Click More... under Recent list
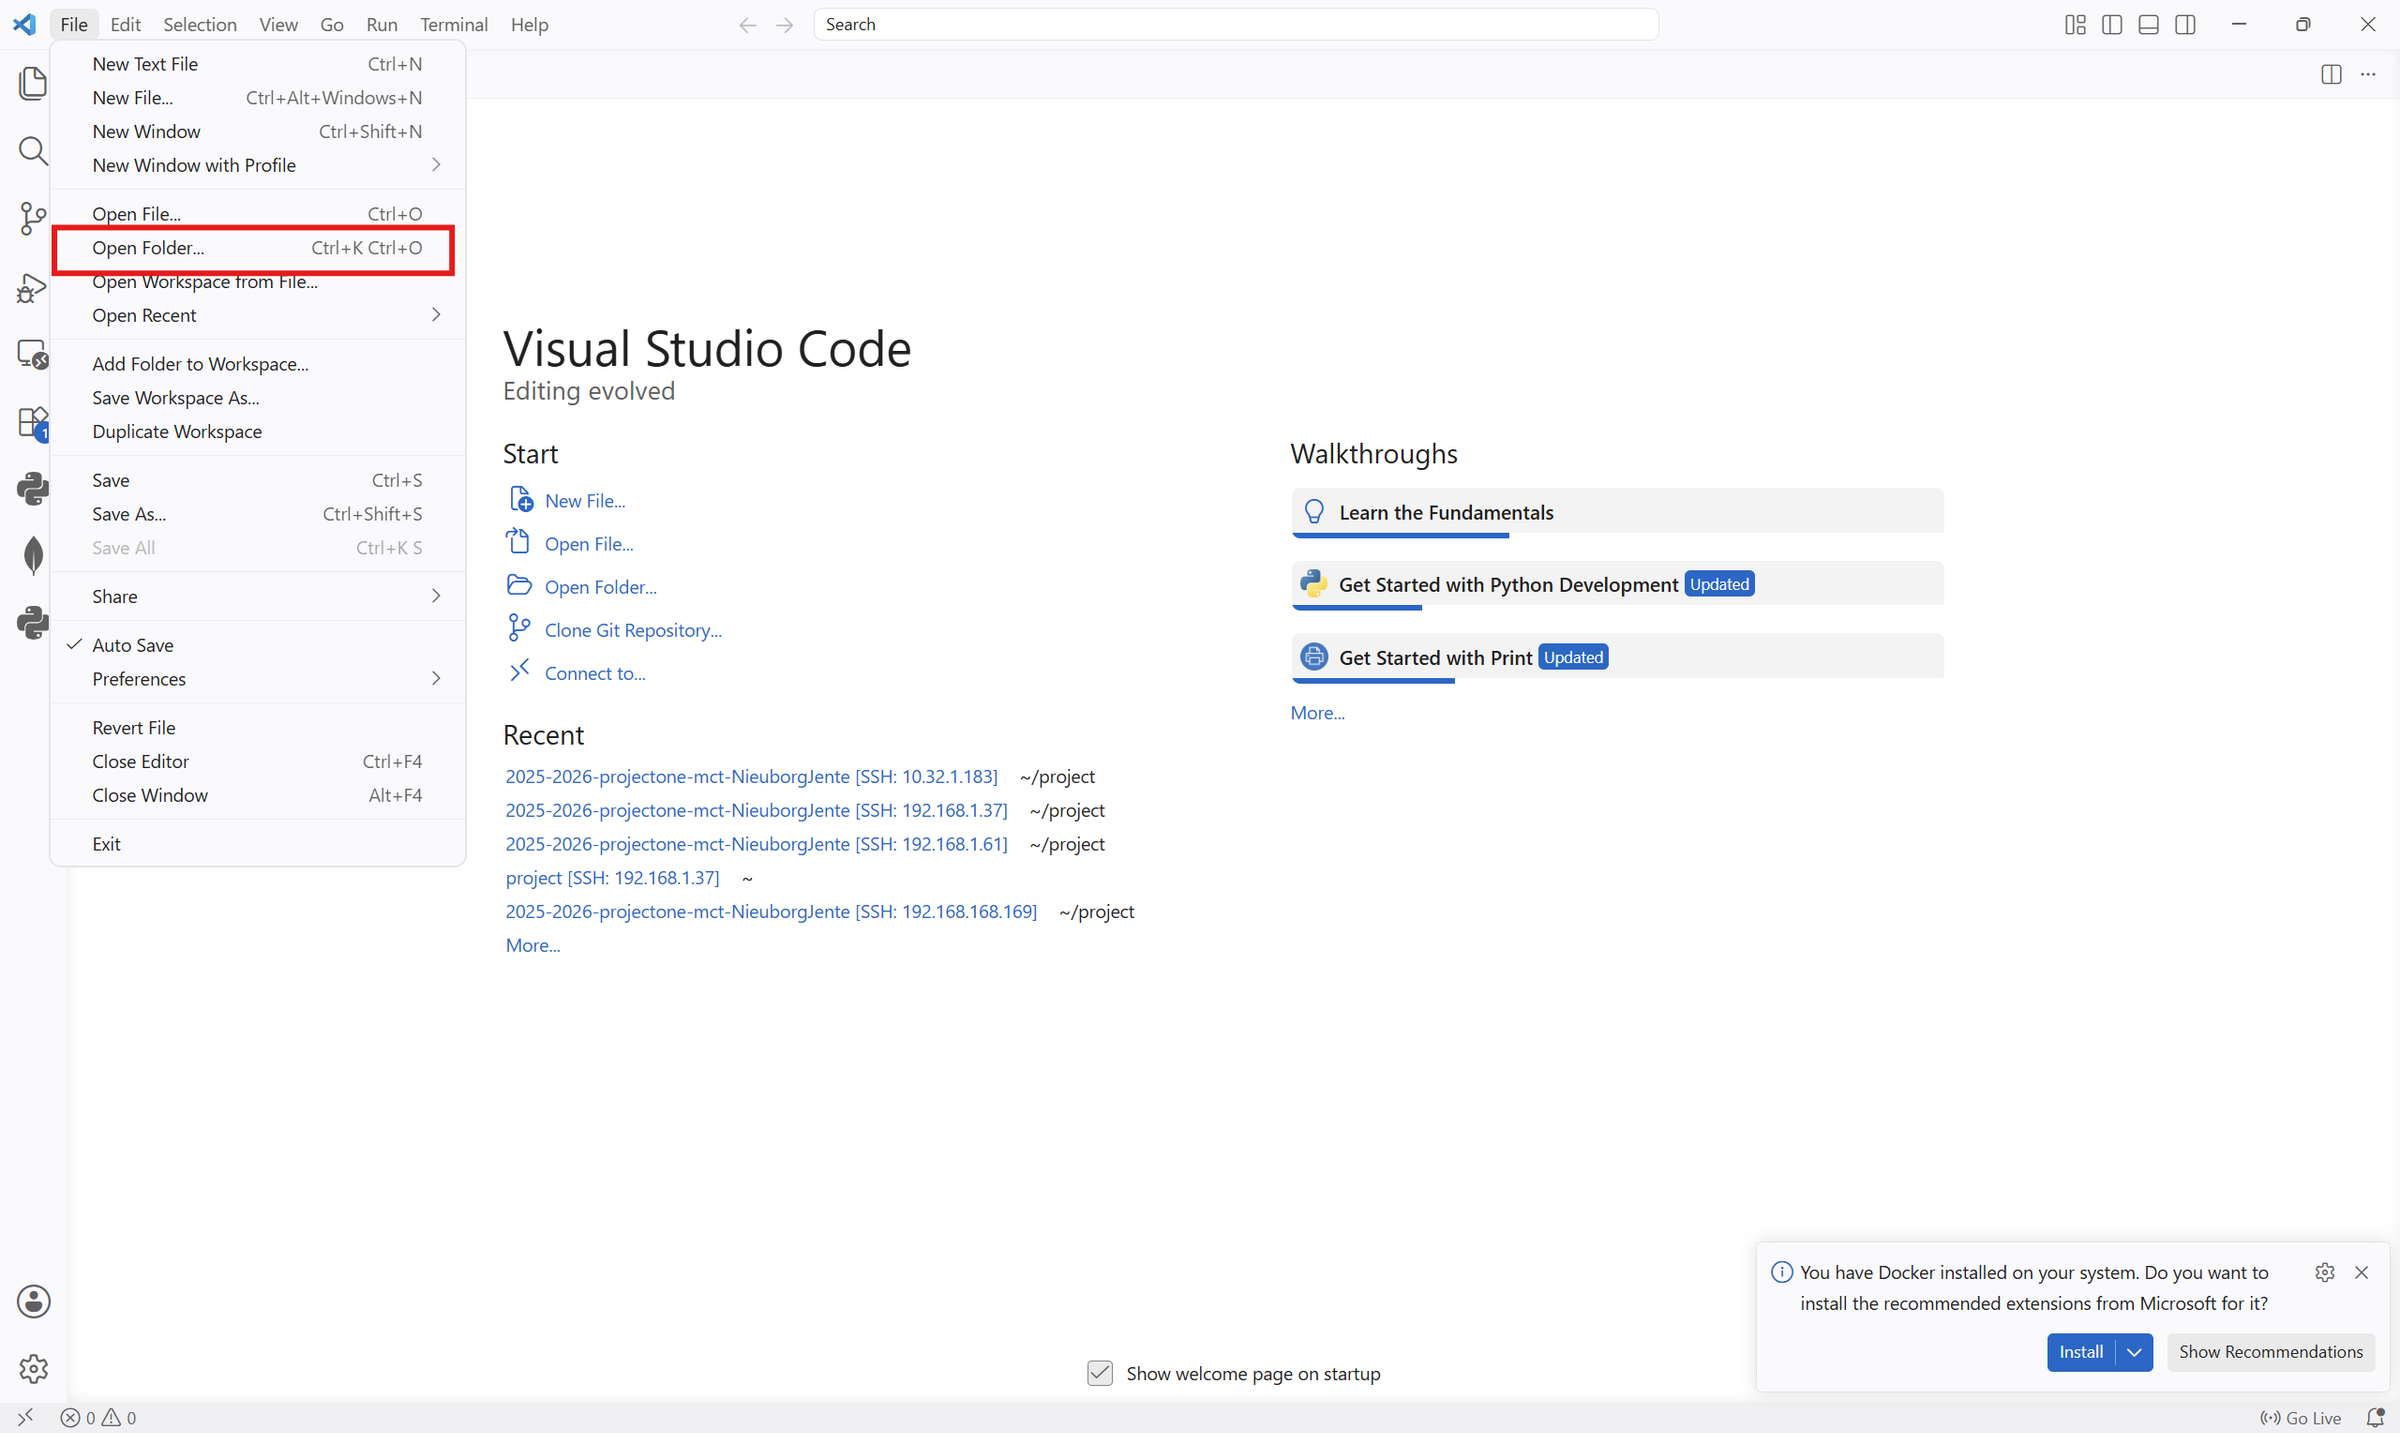Viewport: 2400px width, 1433px height. click(533, 946)
